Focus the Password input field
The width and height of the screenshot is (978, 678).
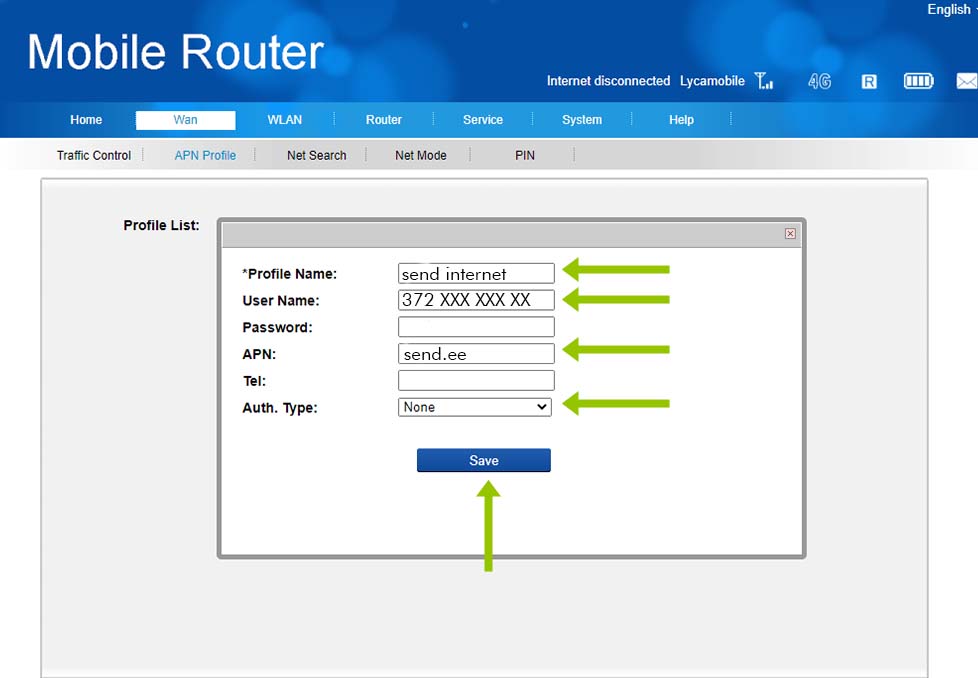point(475,327)
